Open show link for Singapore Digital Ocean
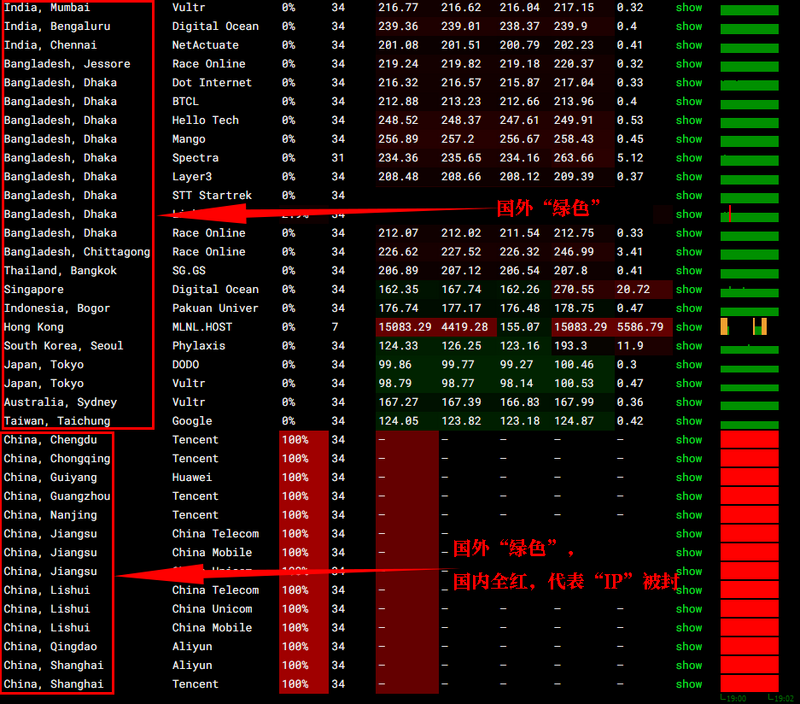Screen dimensions: 800x704 [688, 289]
